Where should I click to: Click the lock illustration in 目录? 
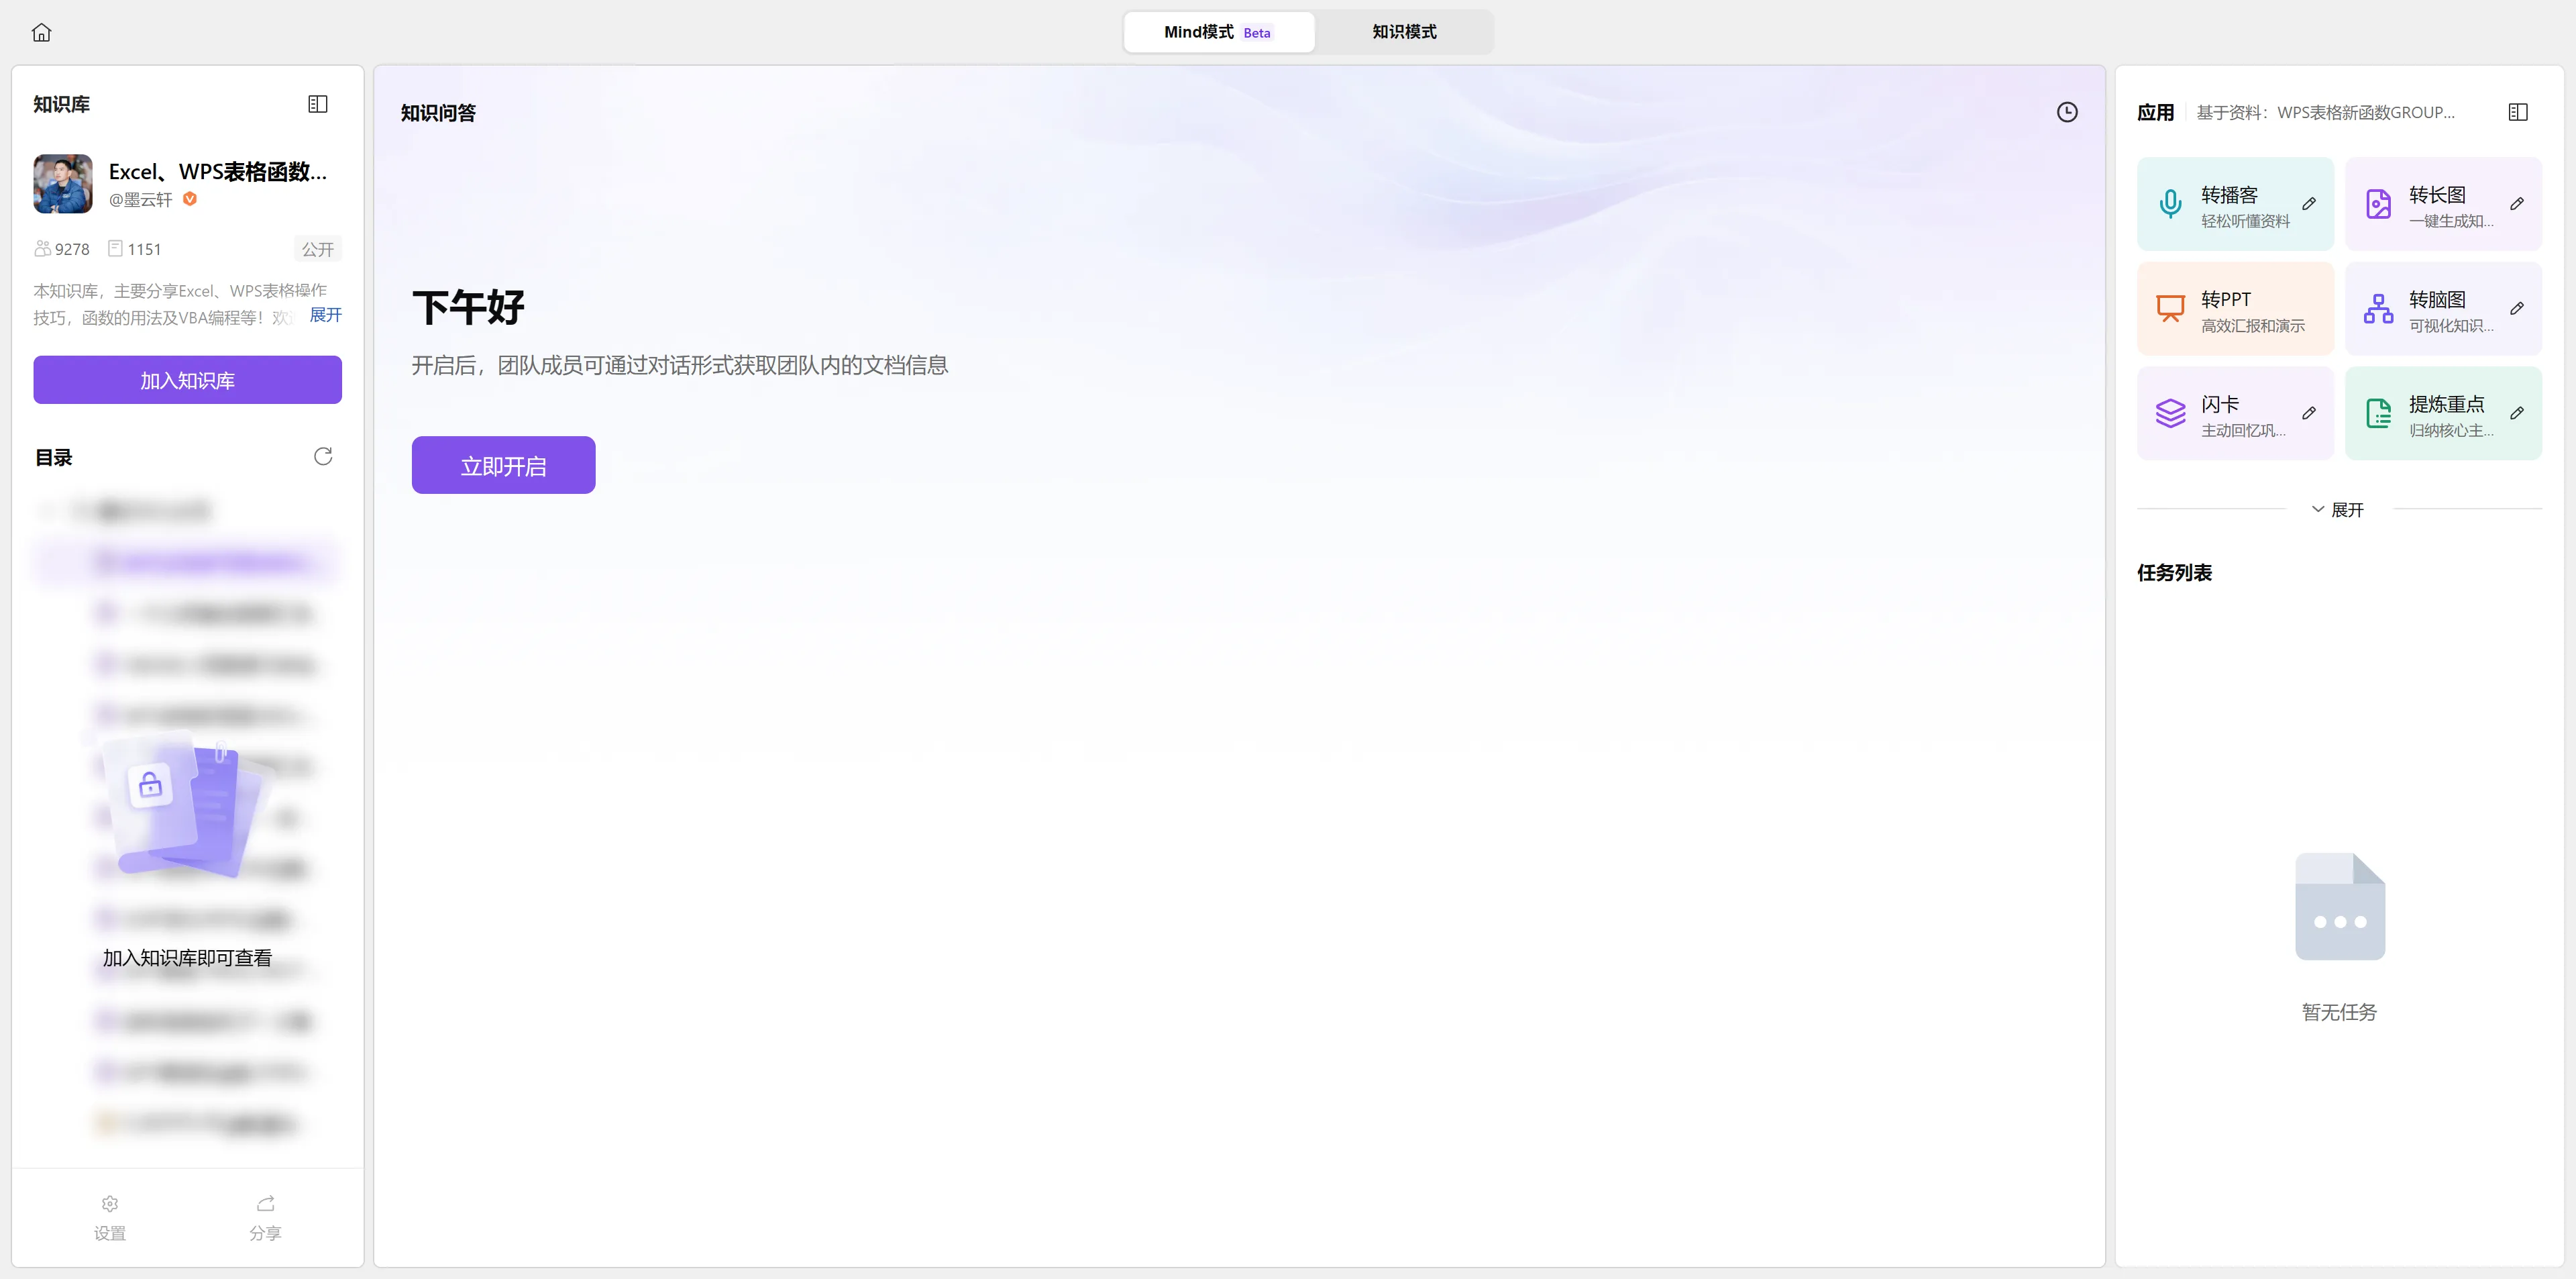click(188, 806)
